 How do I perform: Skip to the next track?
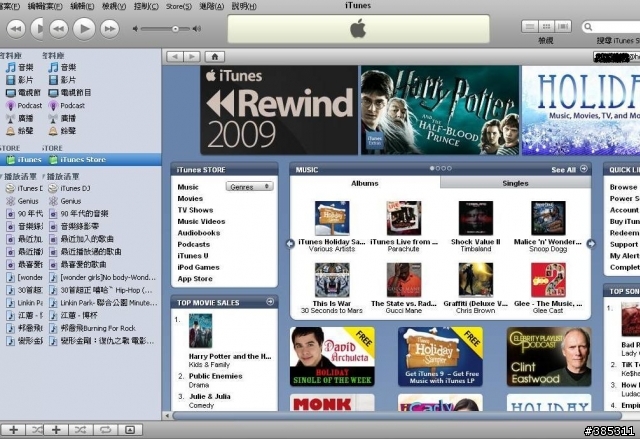tap(110, 29)
